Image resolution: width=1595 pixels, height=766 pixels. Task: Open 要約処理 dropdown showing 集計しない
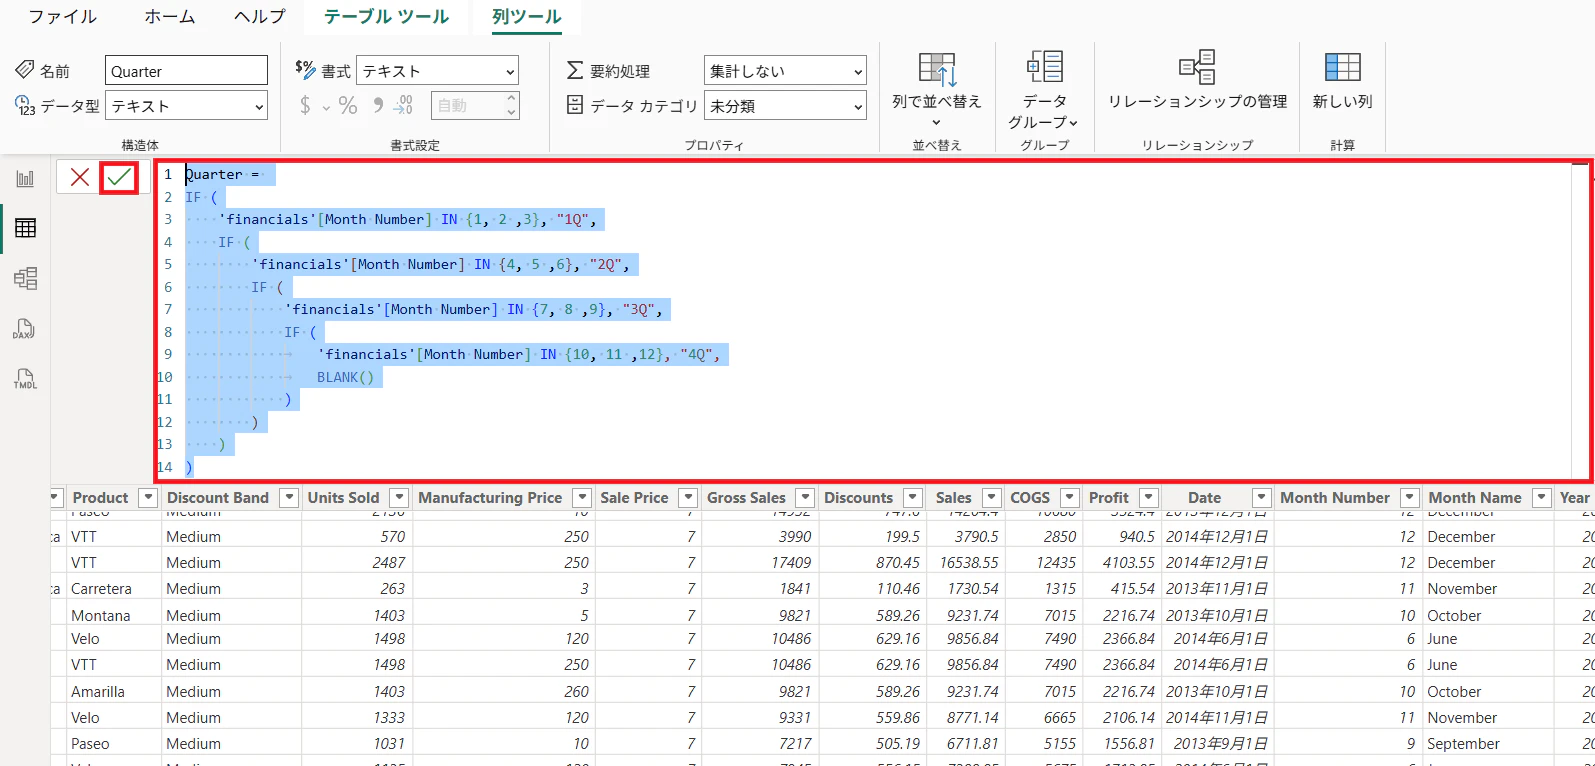point(785,71)
